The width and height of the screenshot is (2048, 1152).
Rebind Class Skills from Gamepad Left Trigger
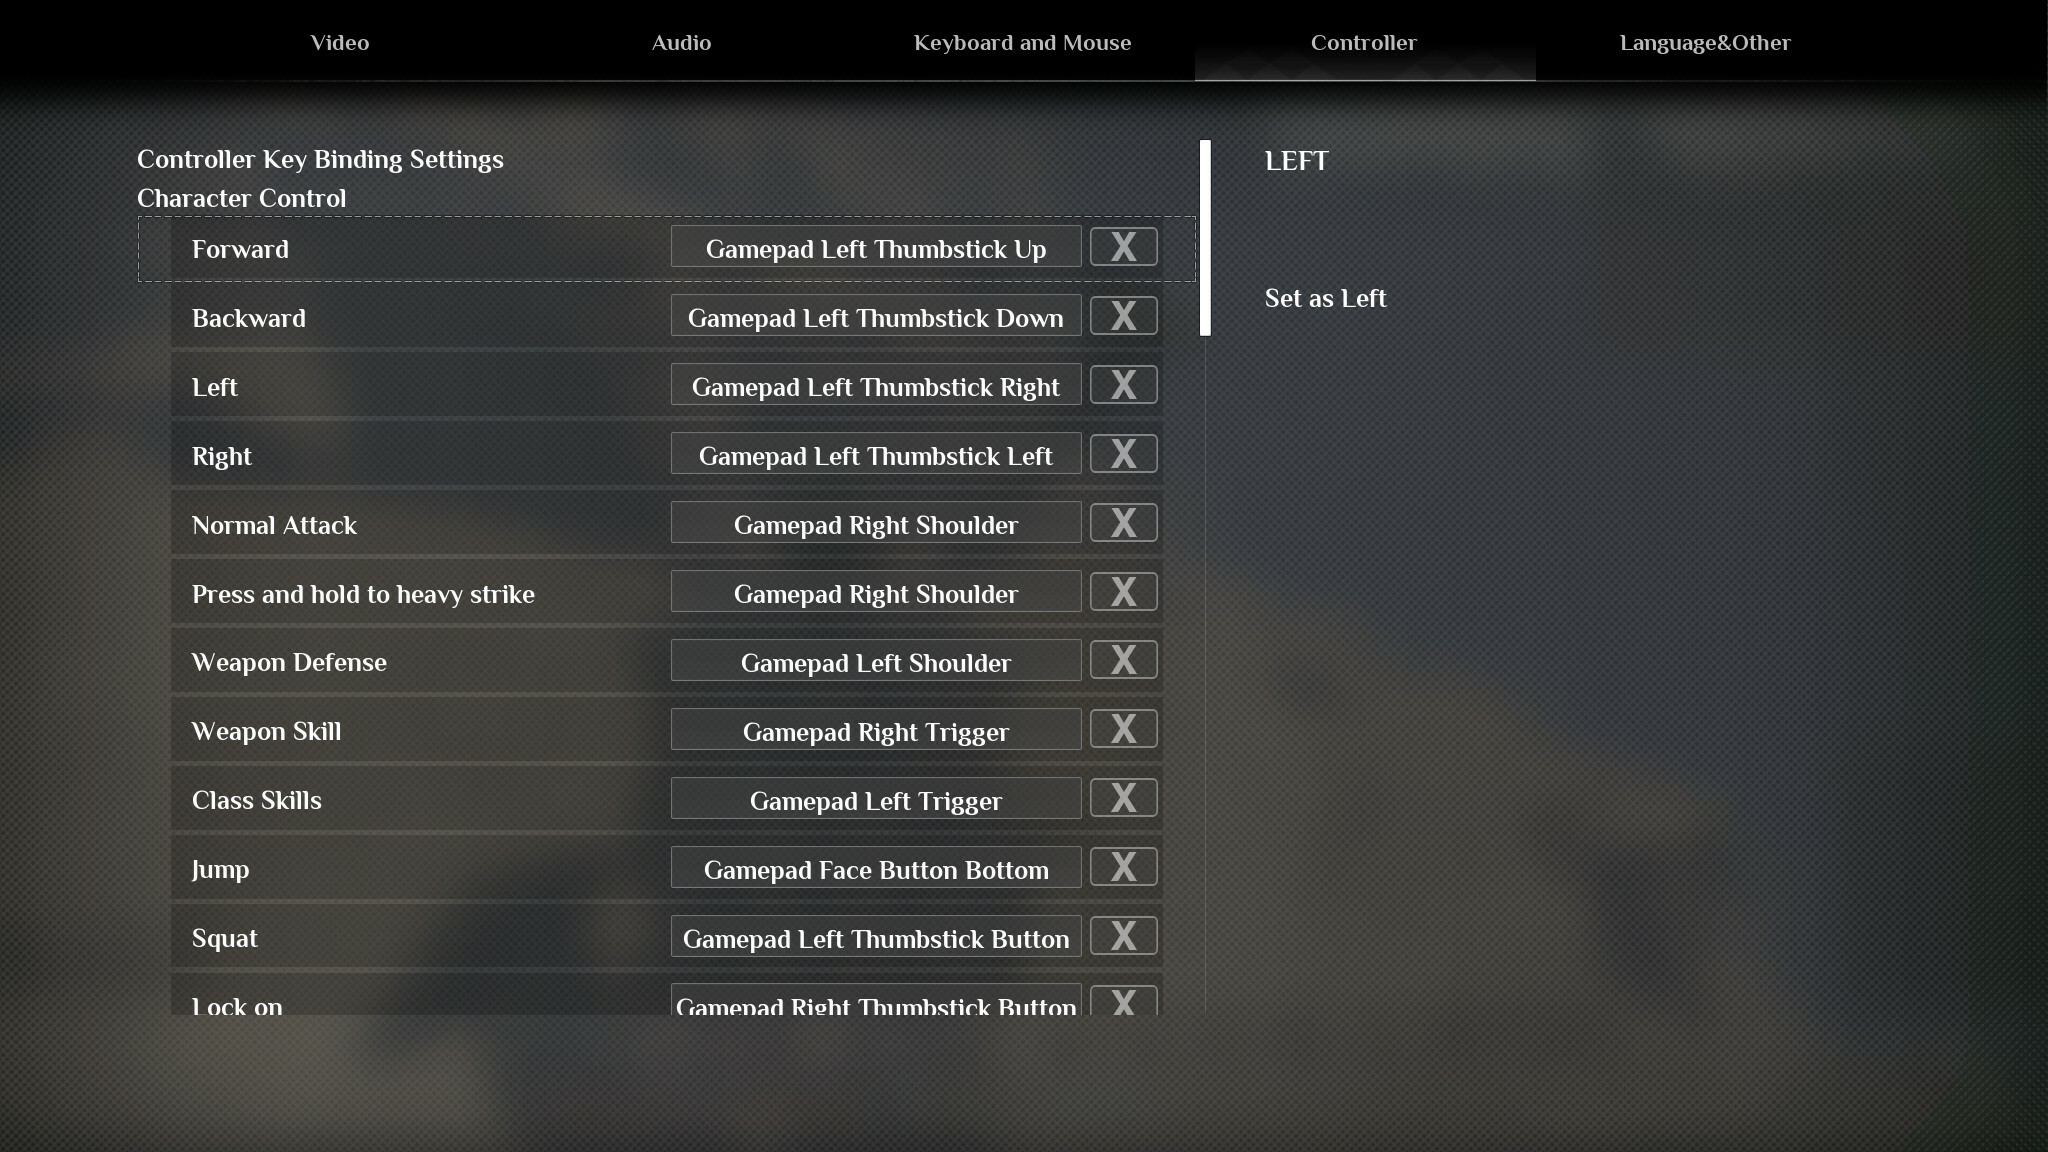(x=875, y=800)
